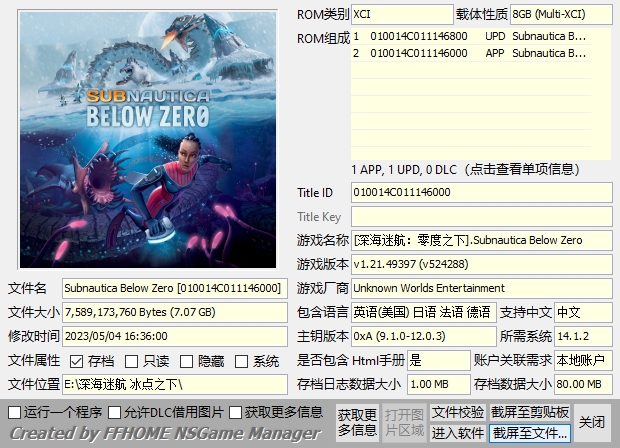Screen dimensions: 620x448
Task: Click 截屏至剪贴板 to copy the screenshot
Action: 530,412
